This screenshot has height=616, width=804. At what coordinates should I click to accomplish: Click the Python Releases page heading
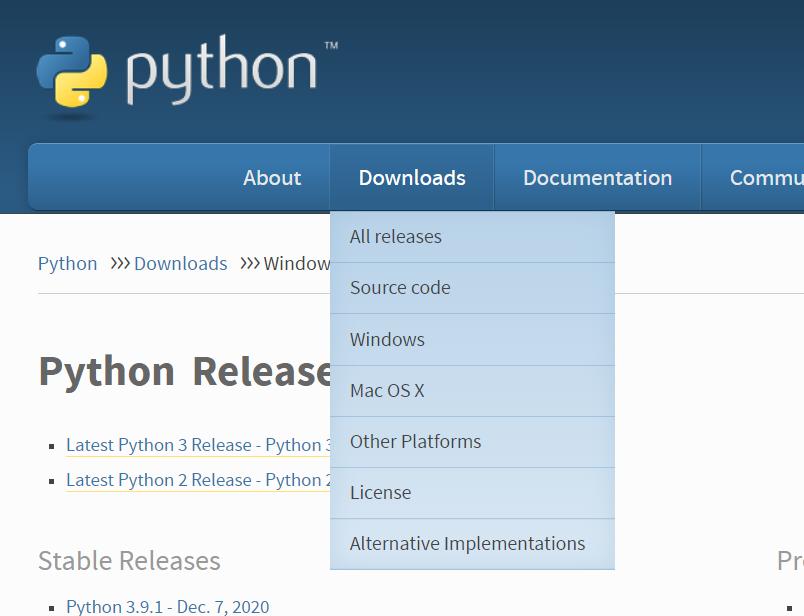(185, 371)
